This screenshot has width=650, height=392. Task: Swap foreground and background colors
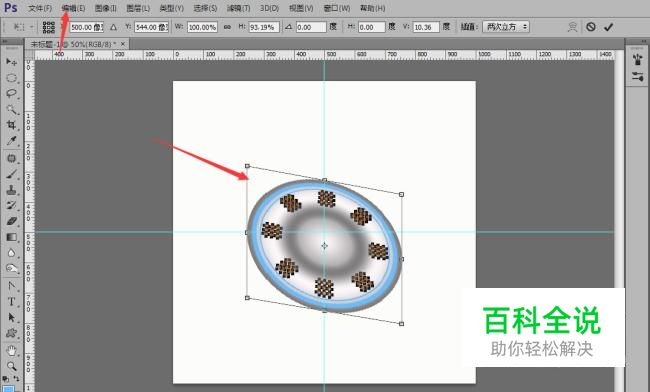pyautogui.click(x=16, y=379)
